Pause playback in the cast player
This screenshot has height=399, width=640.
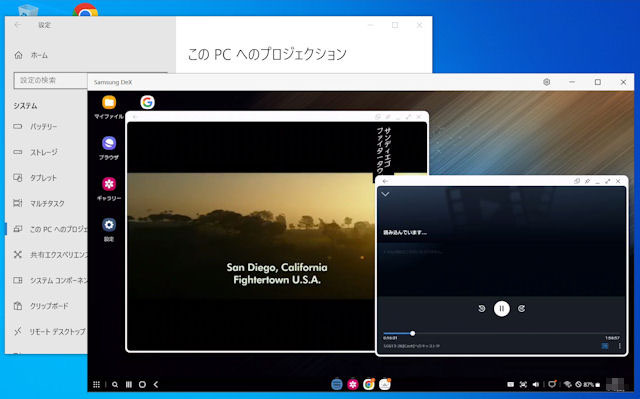[x=502, y=308]
